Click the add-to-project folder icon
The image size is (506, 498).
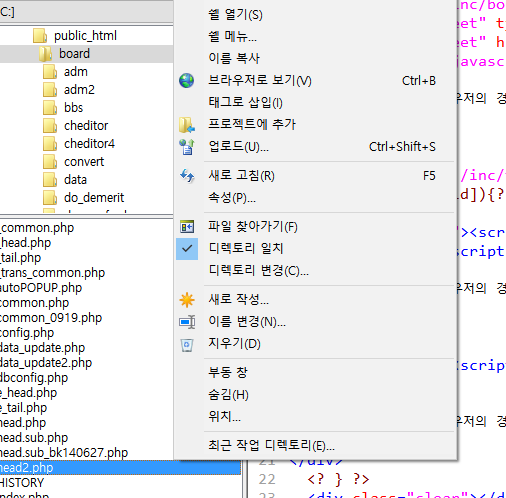[x=187, y=125]
